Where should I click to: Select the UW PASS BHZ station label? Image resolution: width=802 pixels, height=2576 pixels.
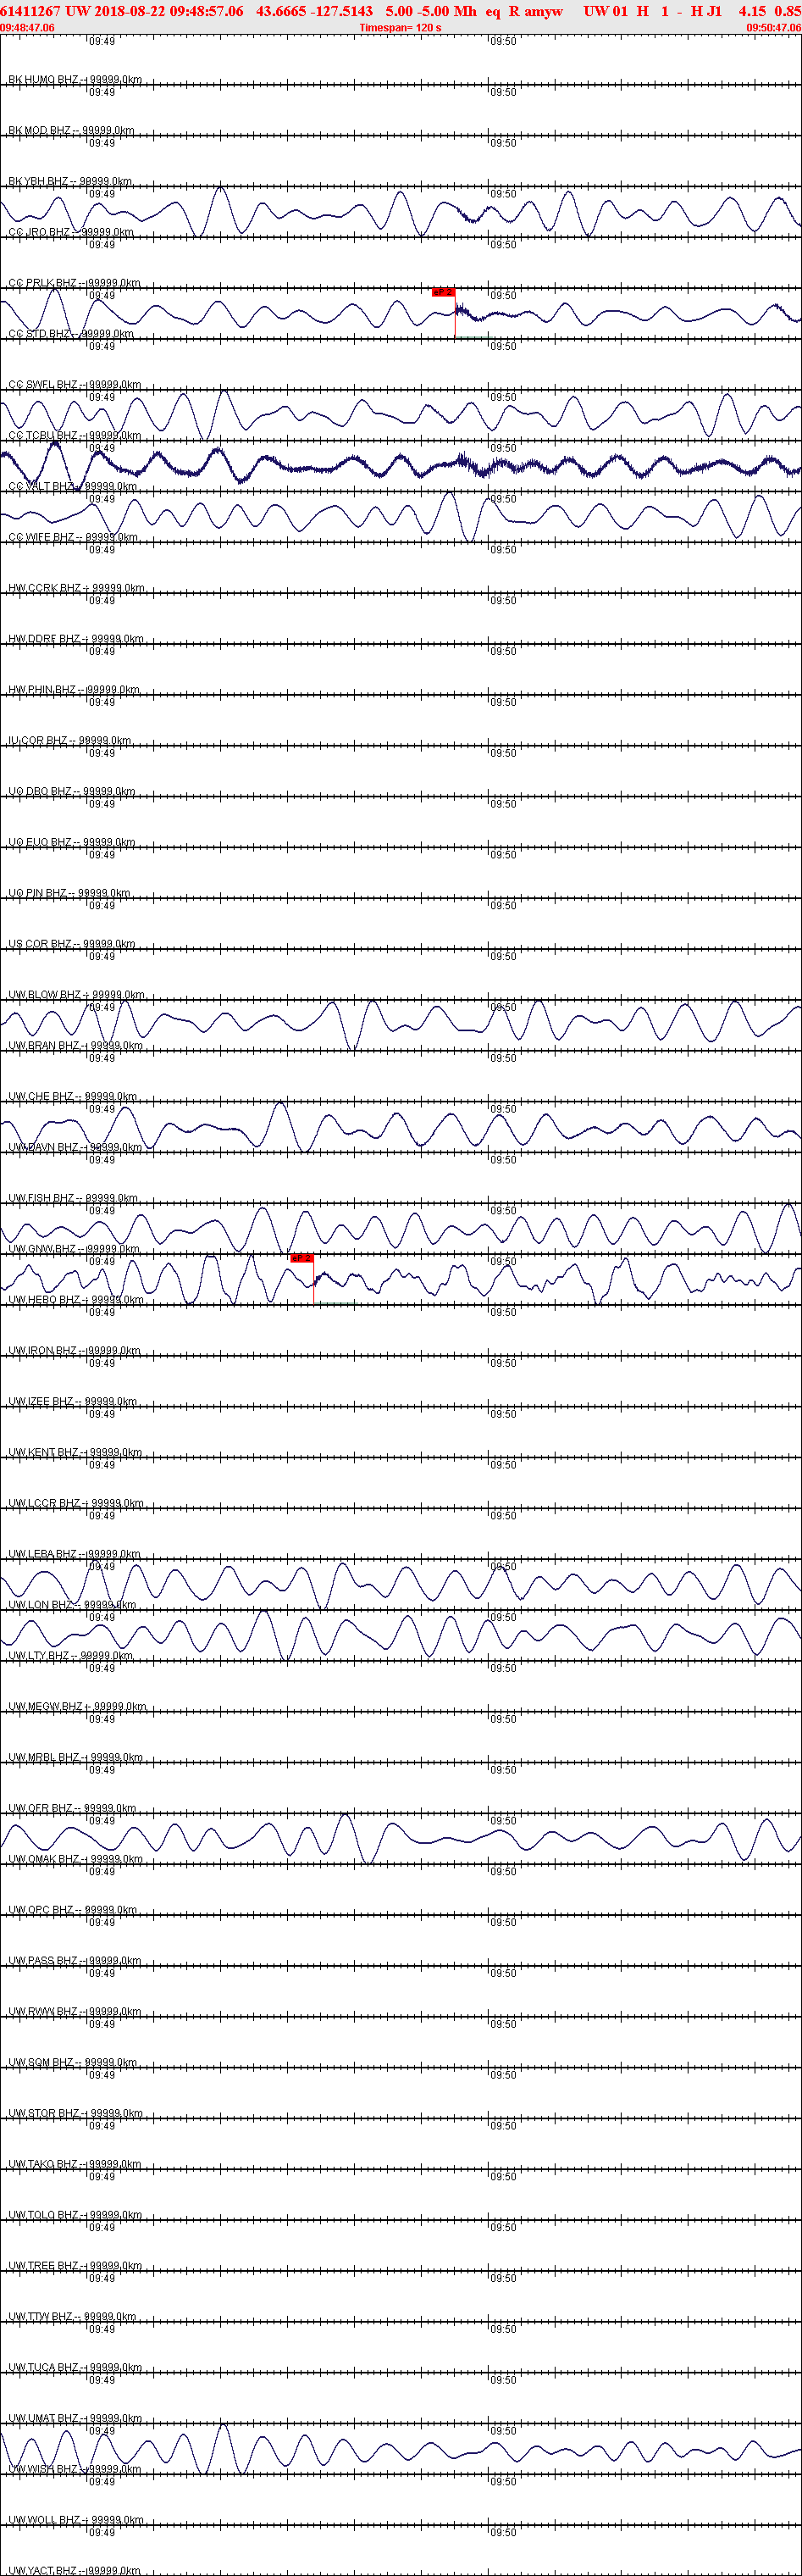75,1962
